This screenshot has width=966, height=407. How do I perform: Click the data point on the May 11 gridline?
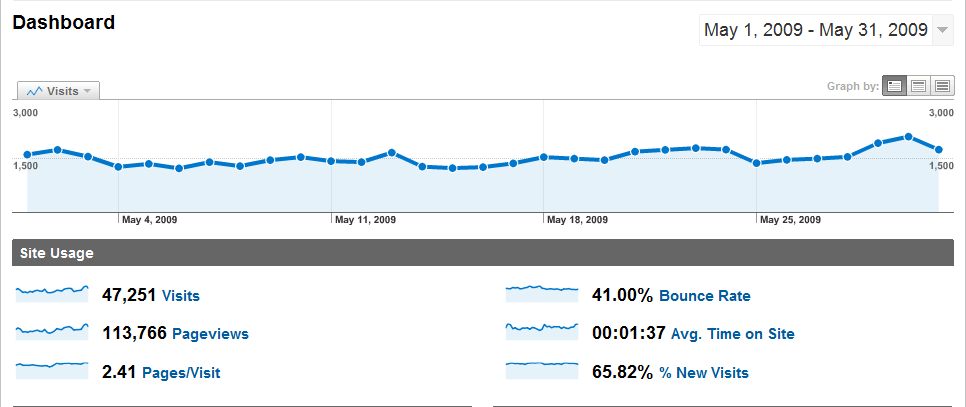(x=331, y=161)
